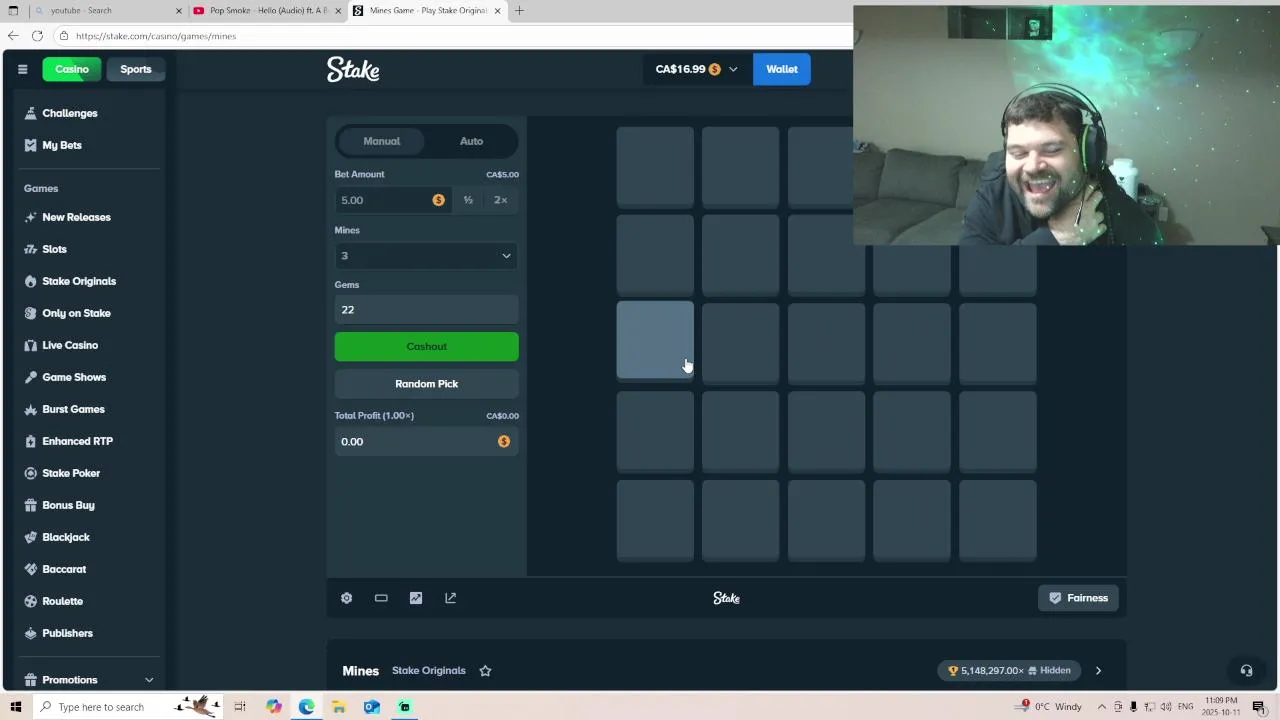Image resolution: width=1280 pixels, height=720 pixels.
Task: Click the Burst Games icon
Action: (x=30, y=409)
